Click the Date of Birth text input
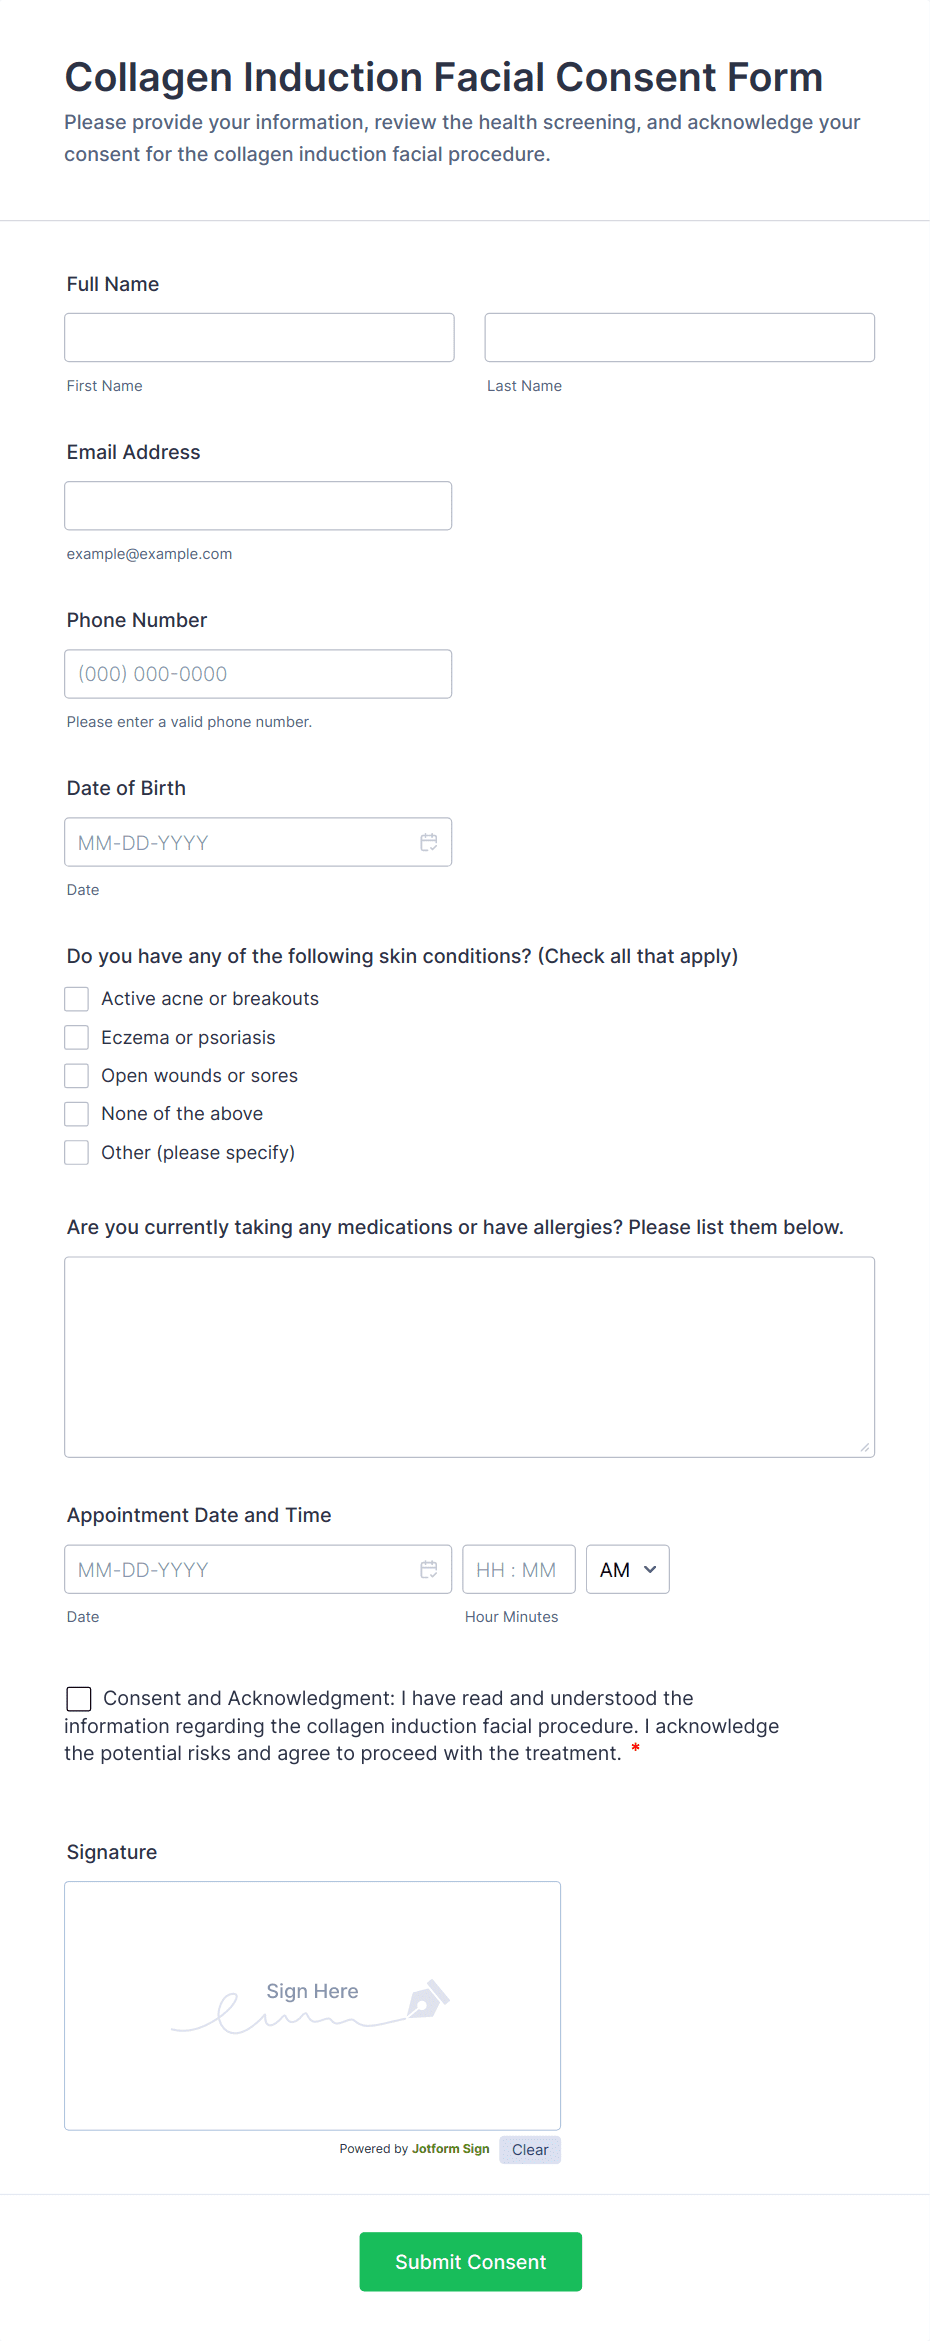 tap(240, 842)
